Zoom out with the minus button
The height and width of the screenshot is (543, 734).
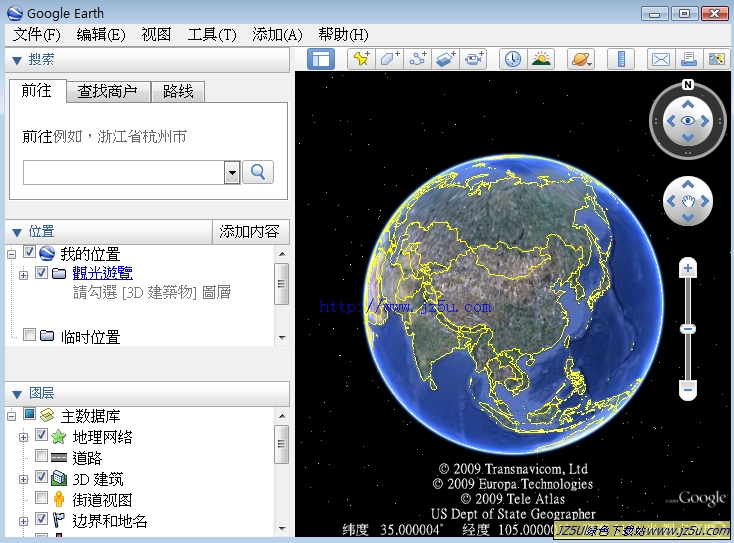688,389
